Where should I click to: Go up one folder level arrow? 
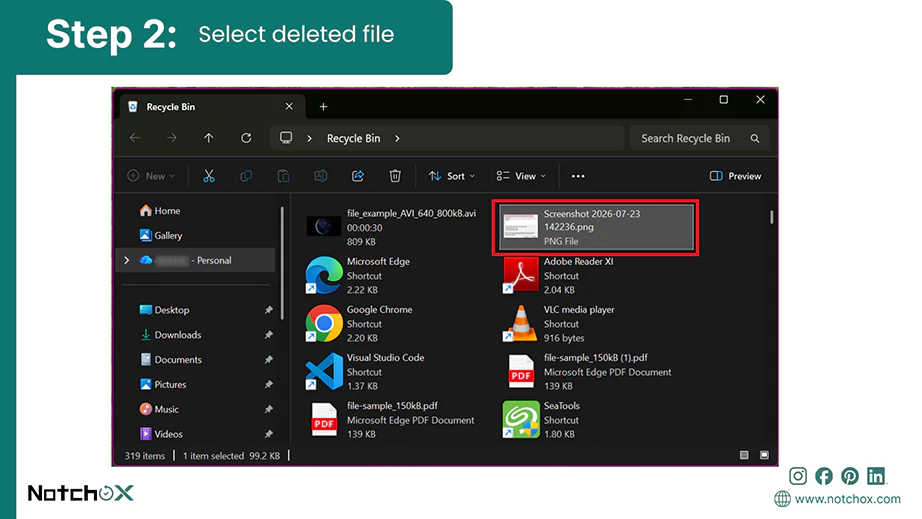[x=209, y=138]
